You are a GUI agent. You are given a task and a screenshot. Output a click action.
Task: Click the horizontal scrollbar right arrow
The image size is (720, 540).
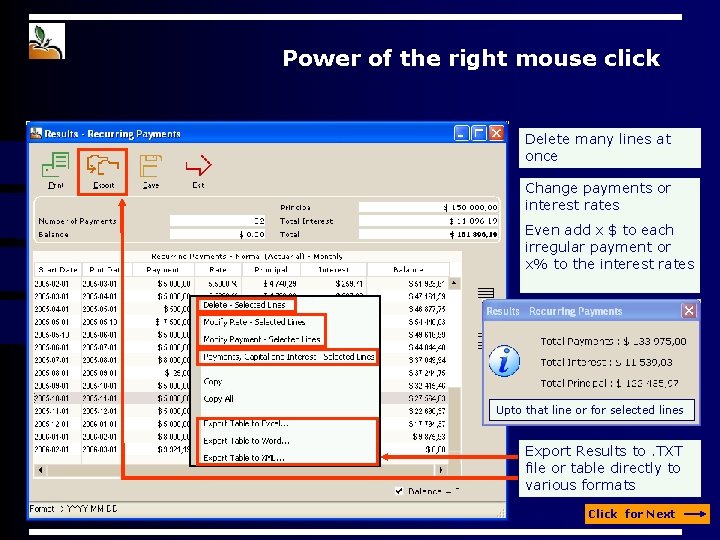coord(441,470)
